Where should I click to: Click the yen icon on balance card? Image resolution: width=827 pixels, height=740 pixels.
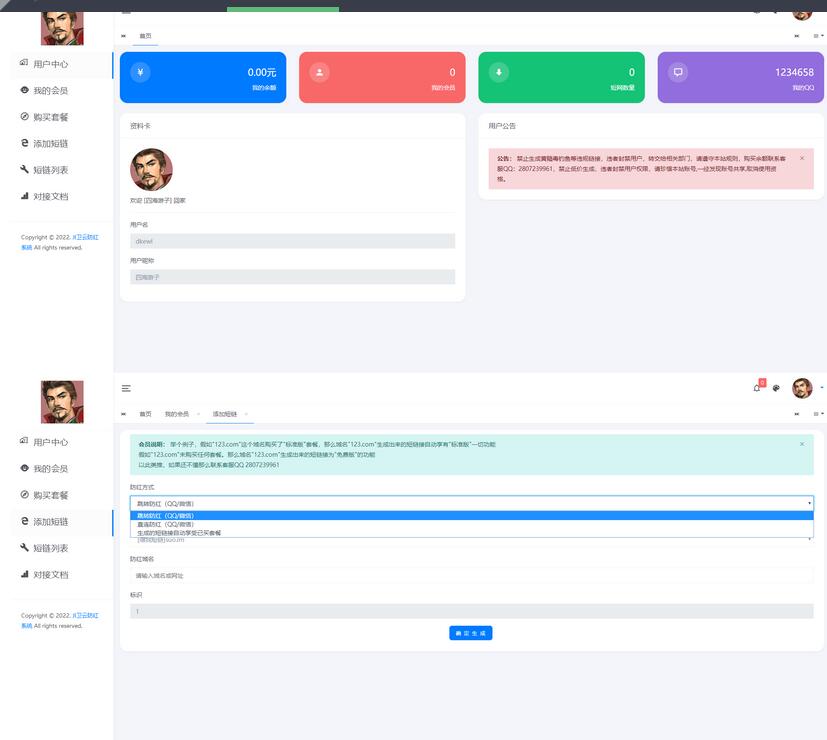pos(140,72)
